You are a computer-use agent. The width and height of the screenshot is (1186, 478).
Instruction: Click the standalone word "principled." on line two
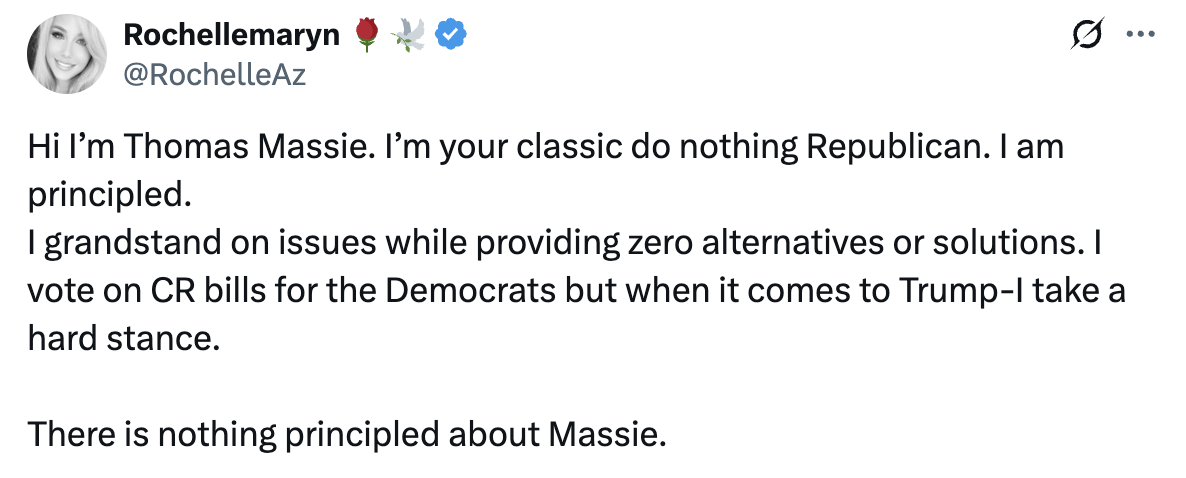click(108, 196)
